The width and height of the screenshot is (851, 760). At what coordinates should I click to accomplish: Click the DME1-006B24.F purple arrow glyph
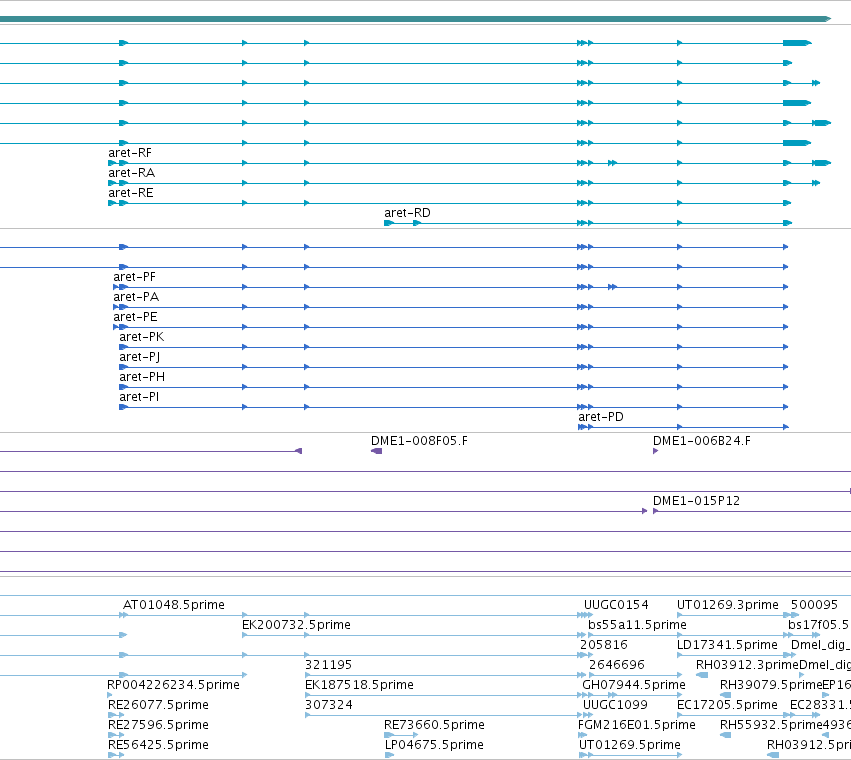tap(656, 451)
